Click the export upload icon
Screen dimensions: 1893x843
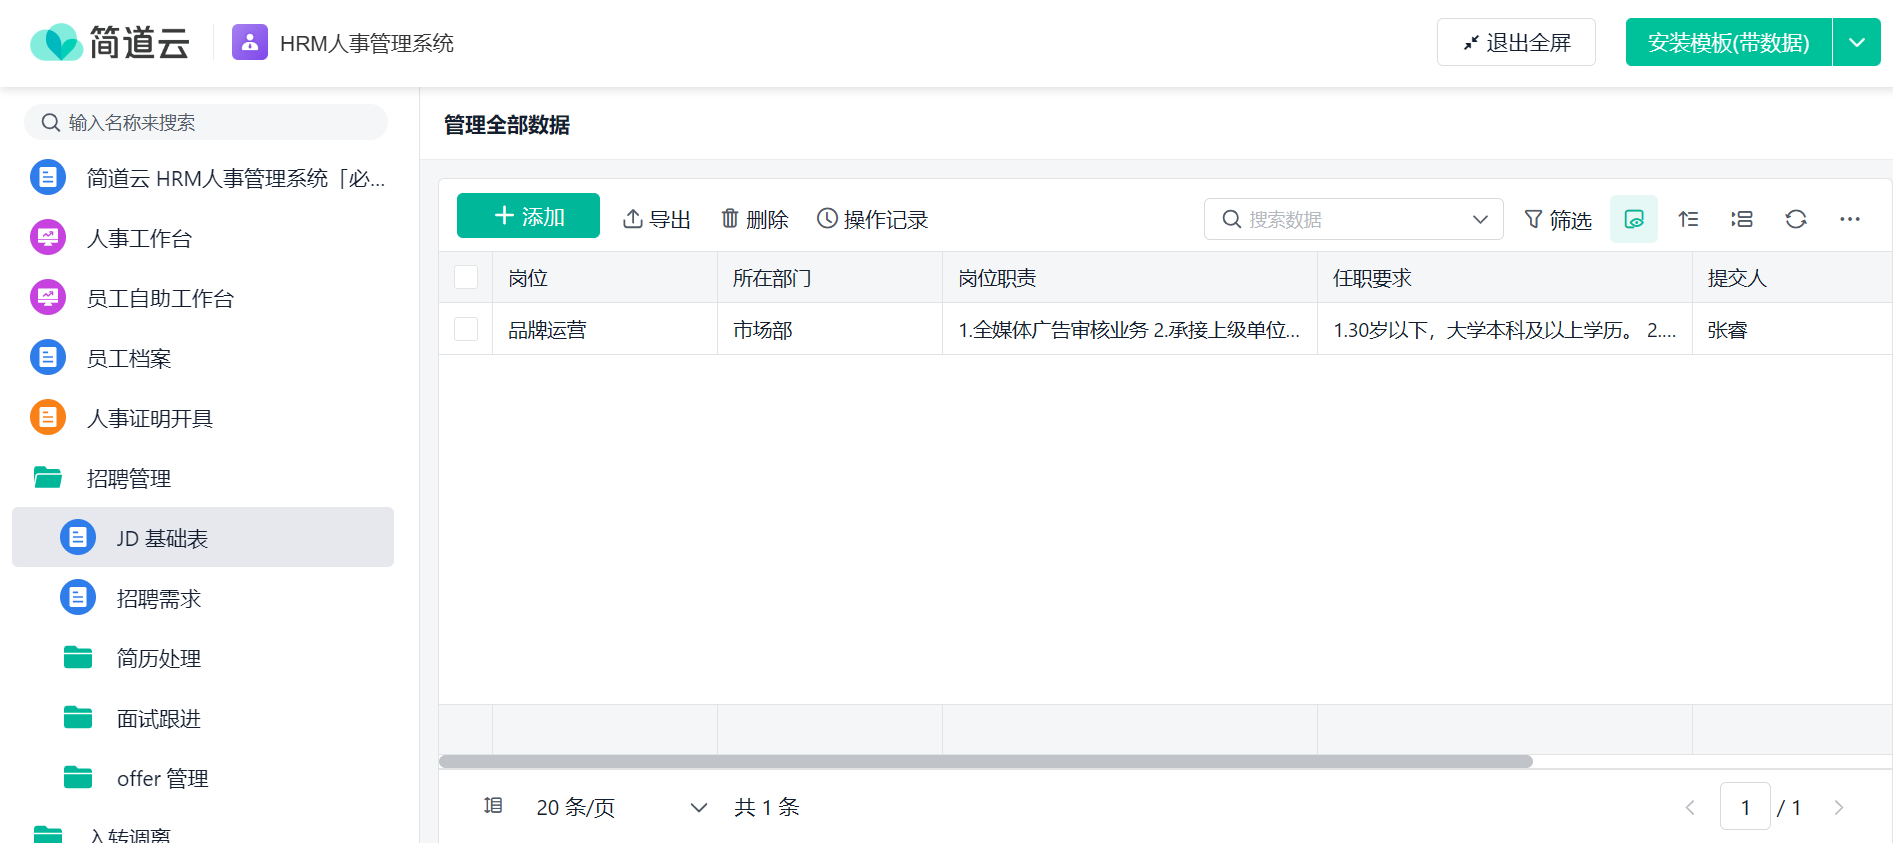[633, 219]
